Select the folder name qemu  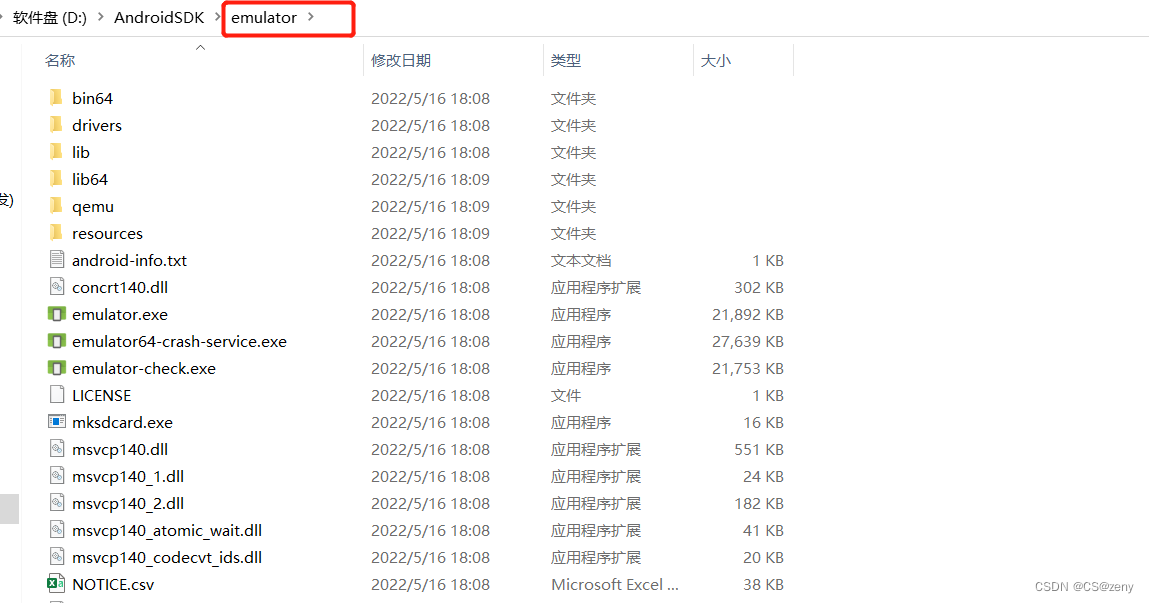tap(92, 207)
